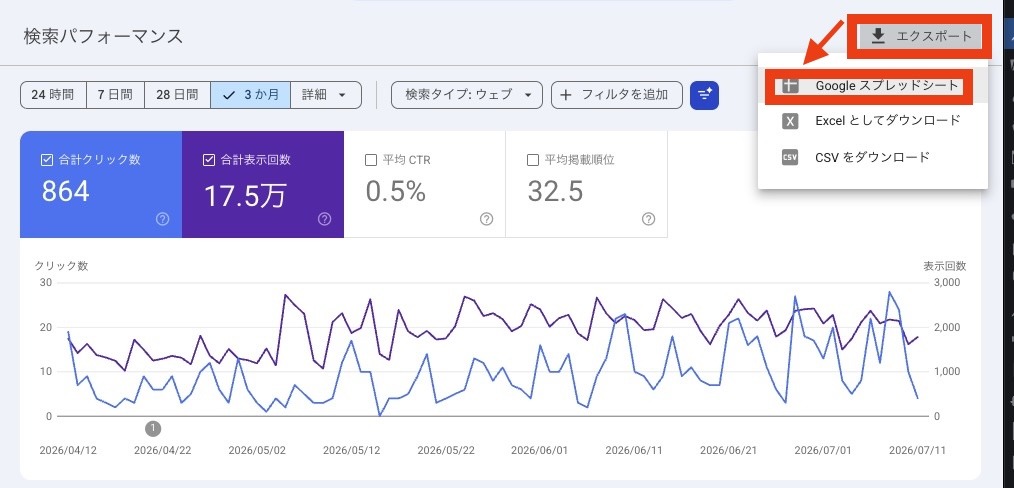Select the 3 months date range
This screenshot has height=488, width=1014.
coord(250,95)
